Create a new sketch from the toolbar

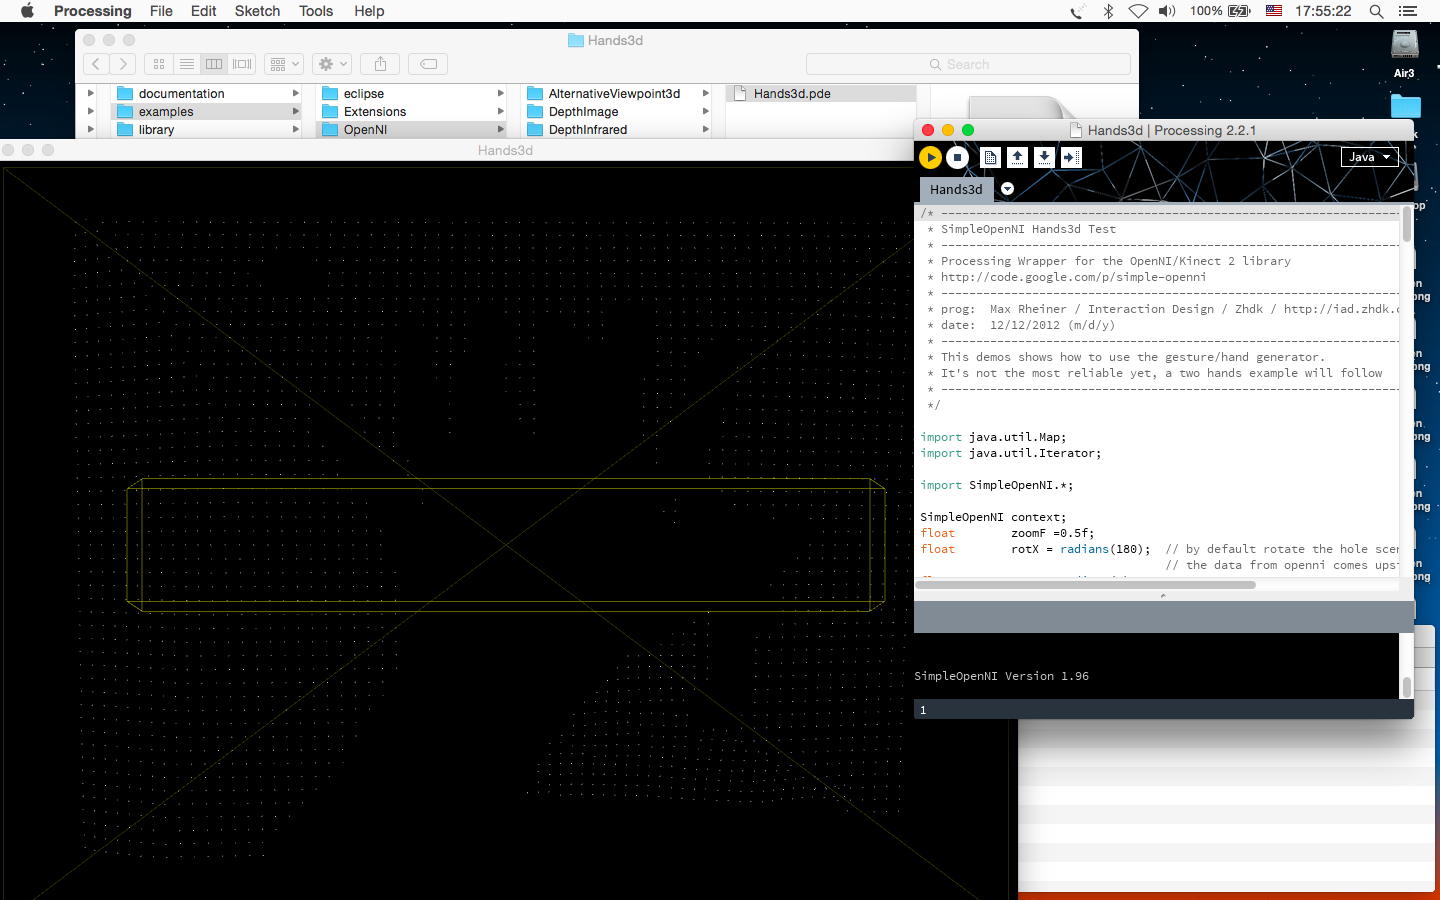pos(990,157)
